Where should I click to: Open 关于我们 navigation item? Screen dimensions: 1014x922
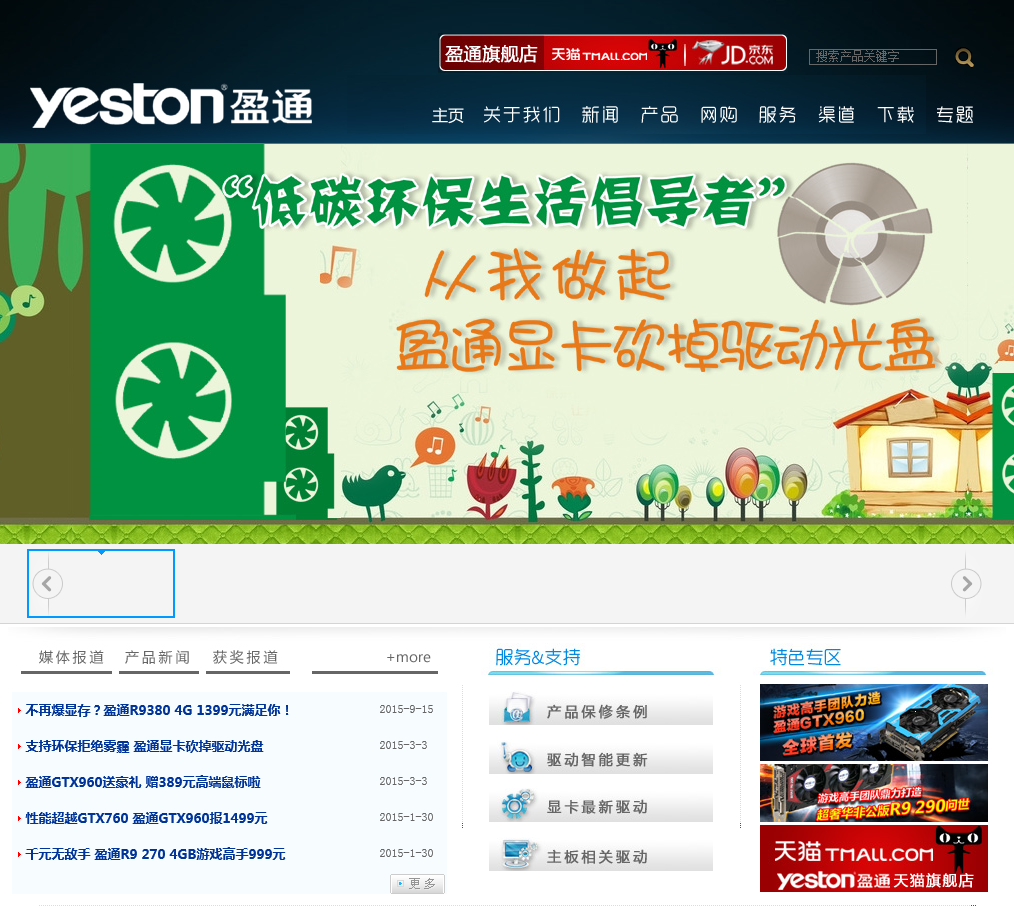point(521,115)
